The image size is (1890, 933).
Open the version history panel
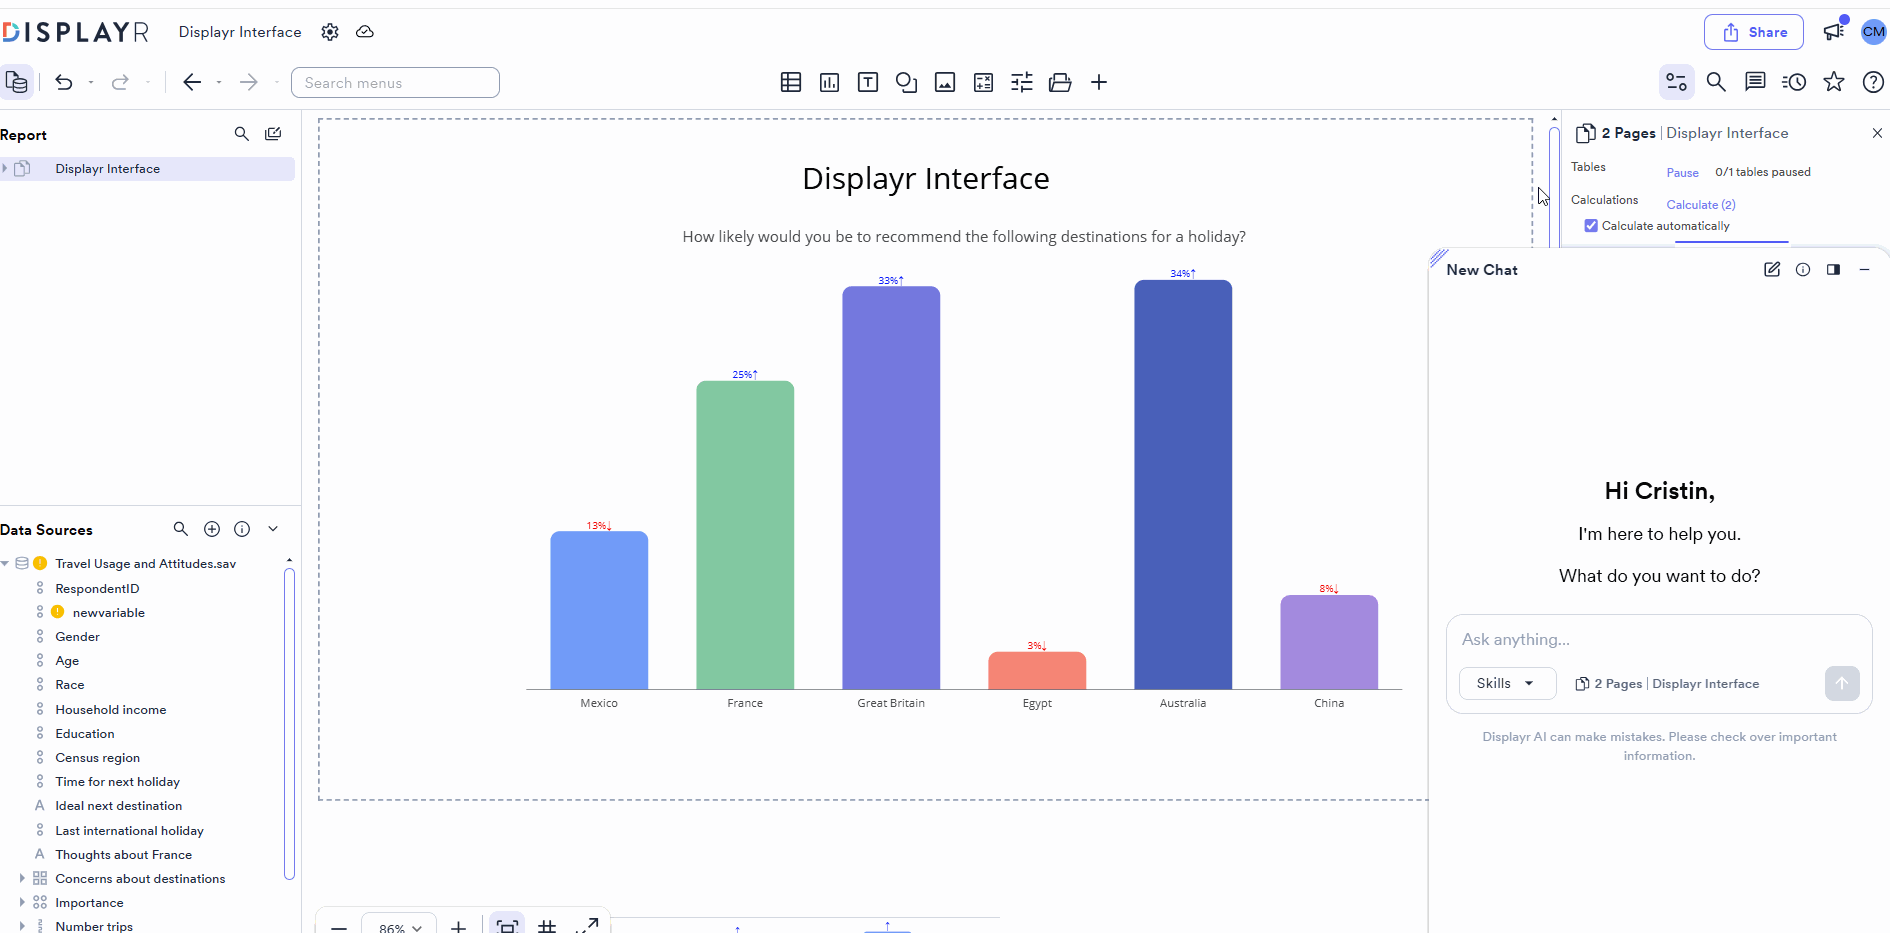click(1794, 82)
